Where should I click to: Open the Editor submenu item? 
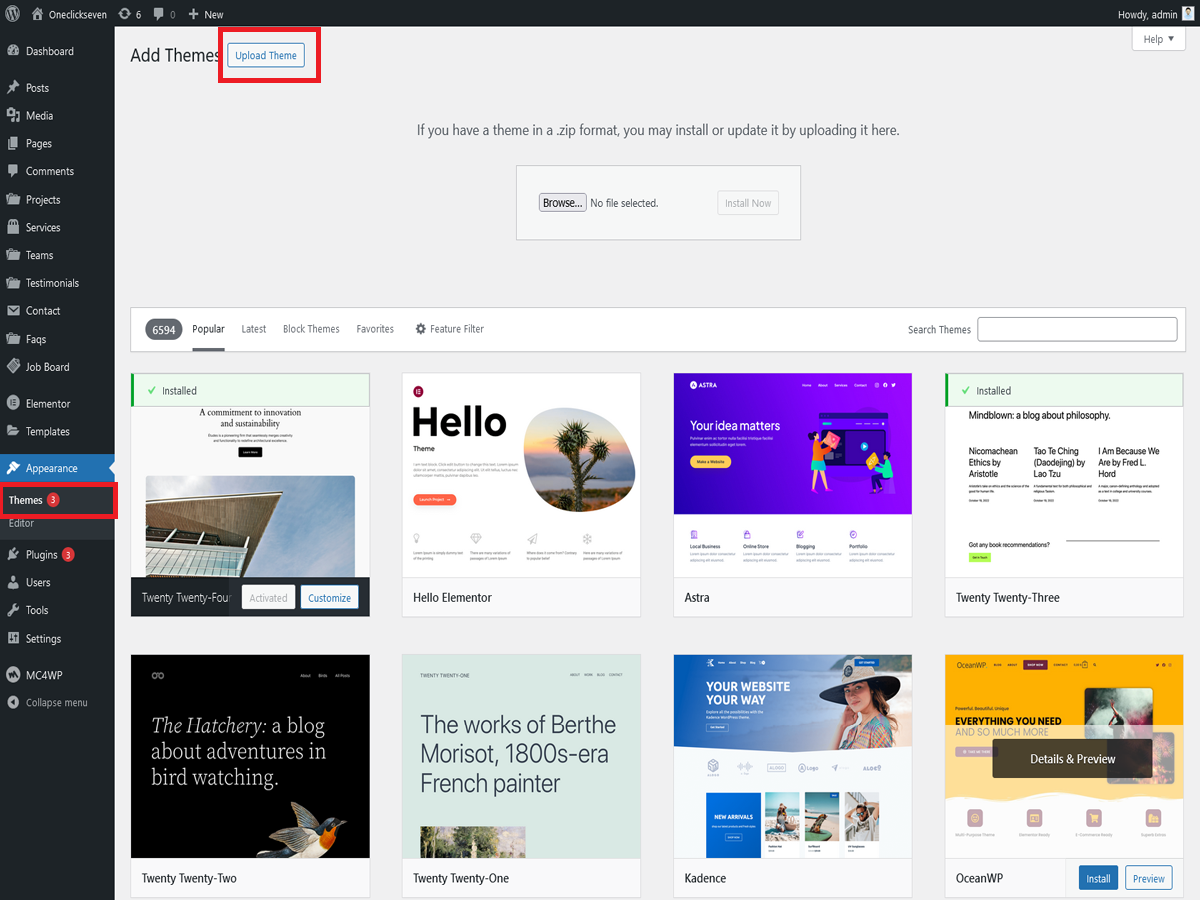[21, 523]
